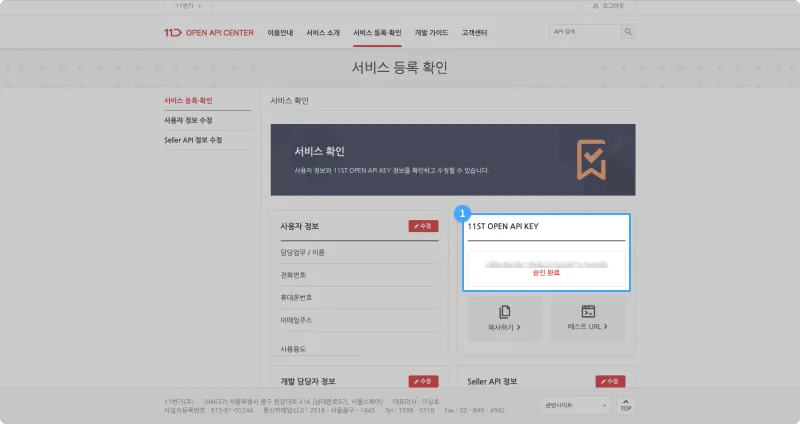Click the 담당업무 / 이름 row label
This screenshot has width=800, height=424.
pyautogui.click(x=303, y=252)
